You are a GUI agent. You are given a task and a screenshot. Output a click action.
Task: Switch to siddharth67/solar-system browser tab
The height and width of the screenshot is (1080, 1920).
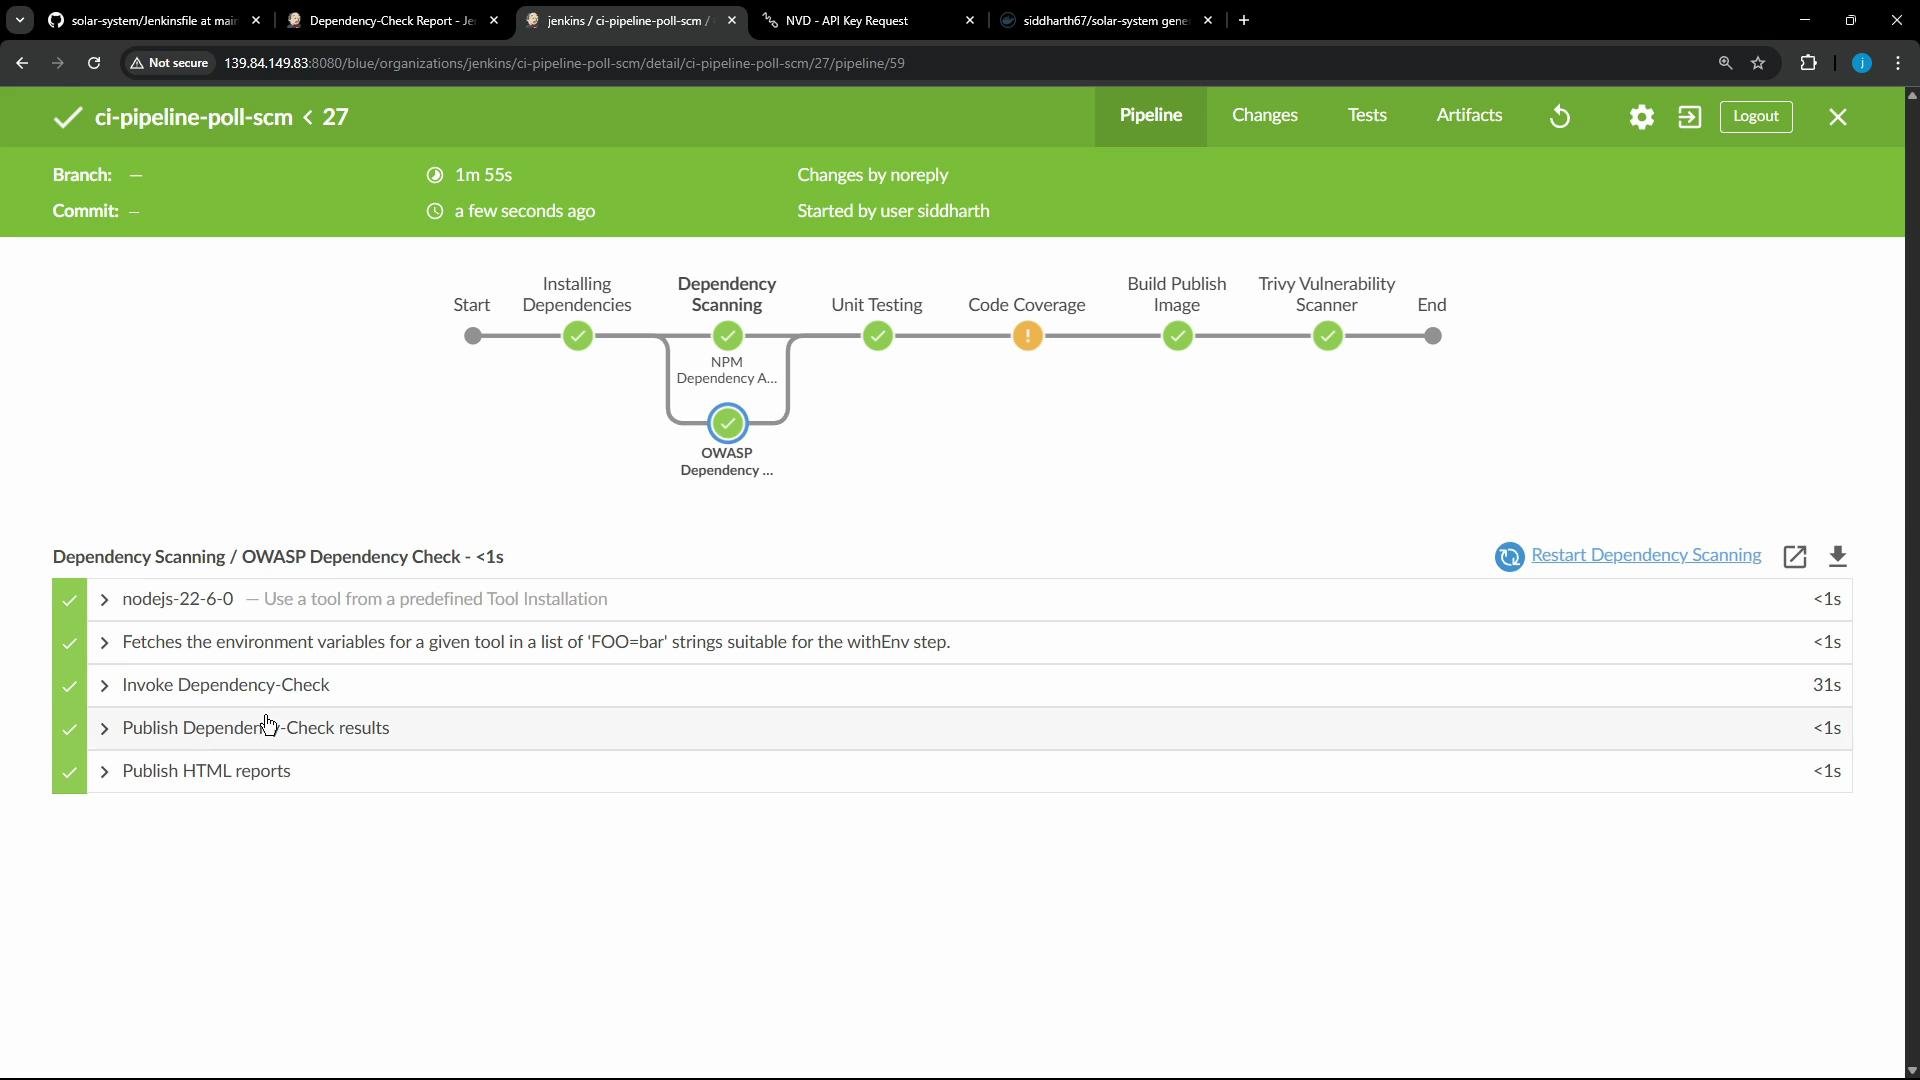(x=1105, y=20)
